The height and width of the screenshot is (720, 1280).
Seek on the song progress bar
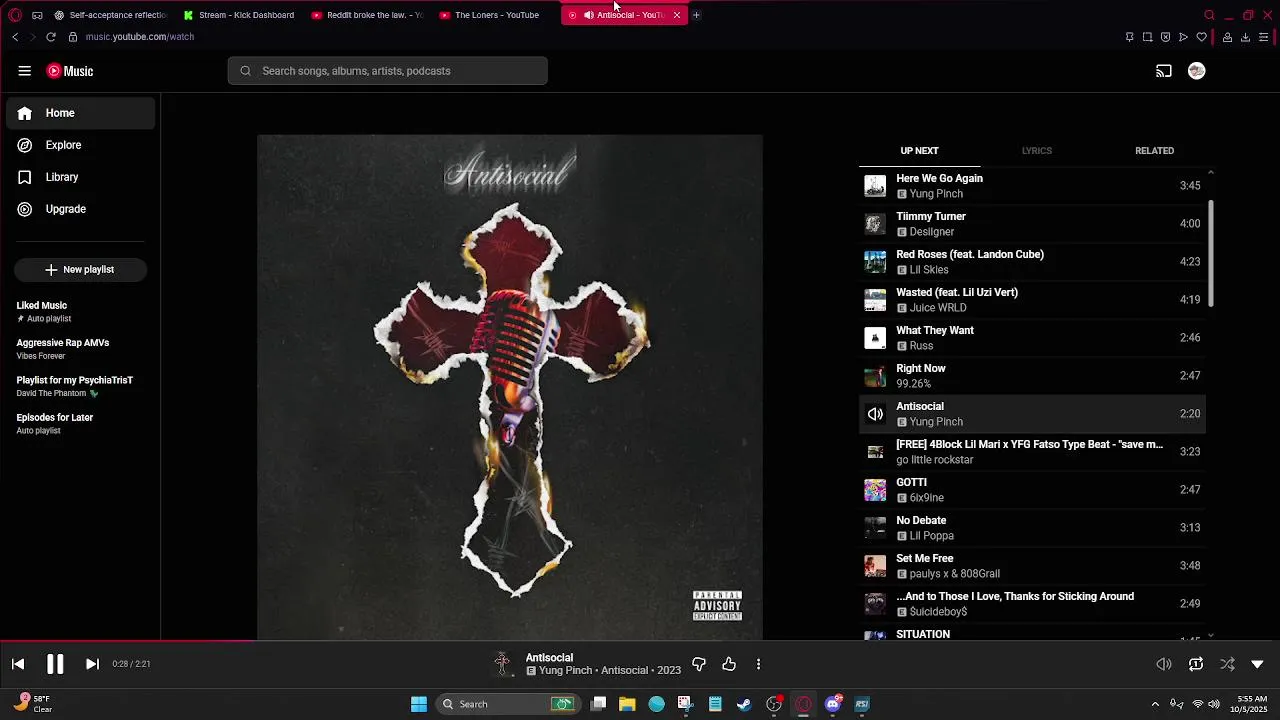coord(640,642)
